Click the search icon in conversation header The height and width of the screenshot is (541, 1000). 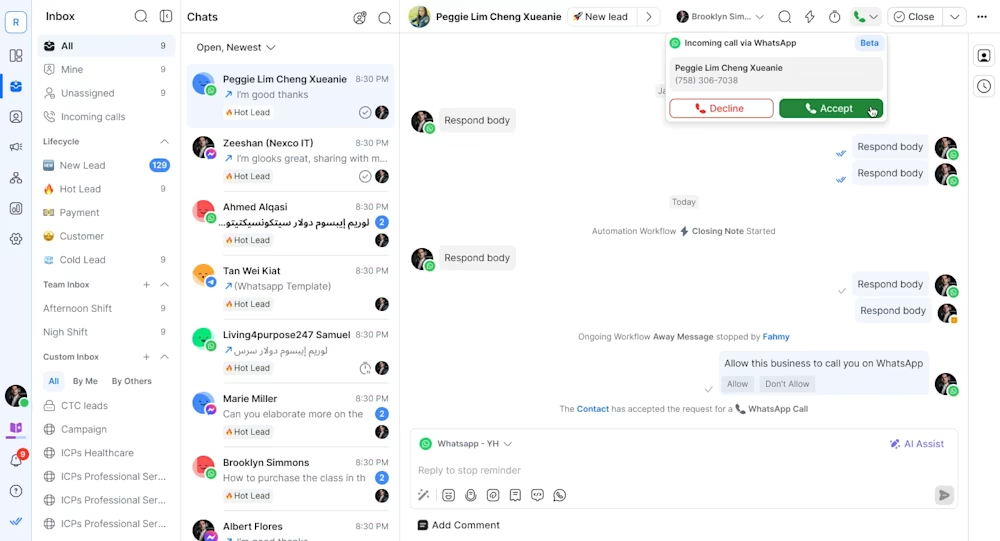(785, 17)
